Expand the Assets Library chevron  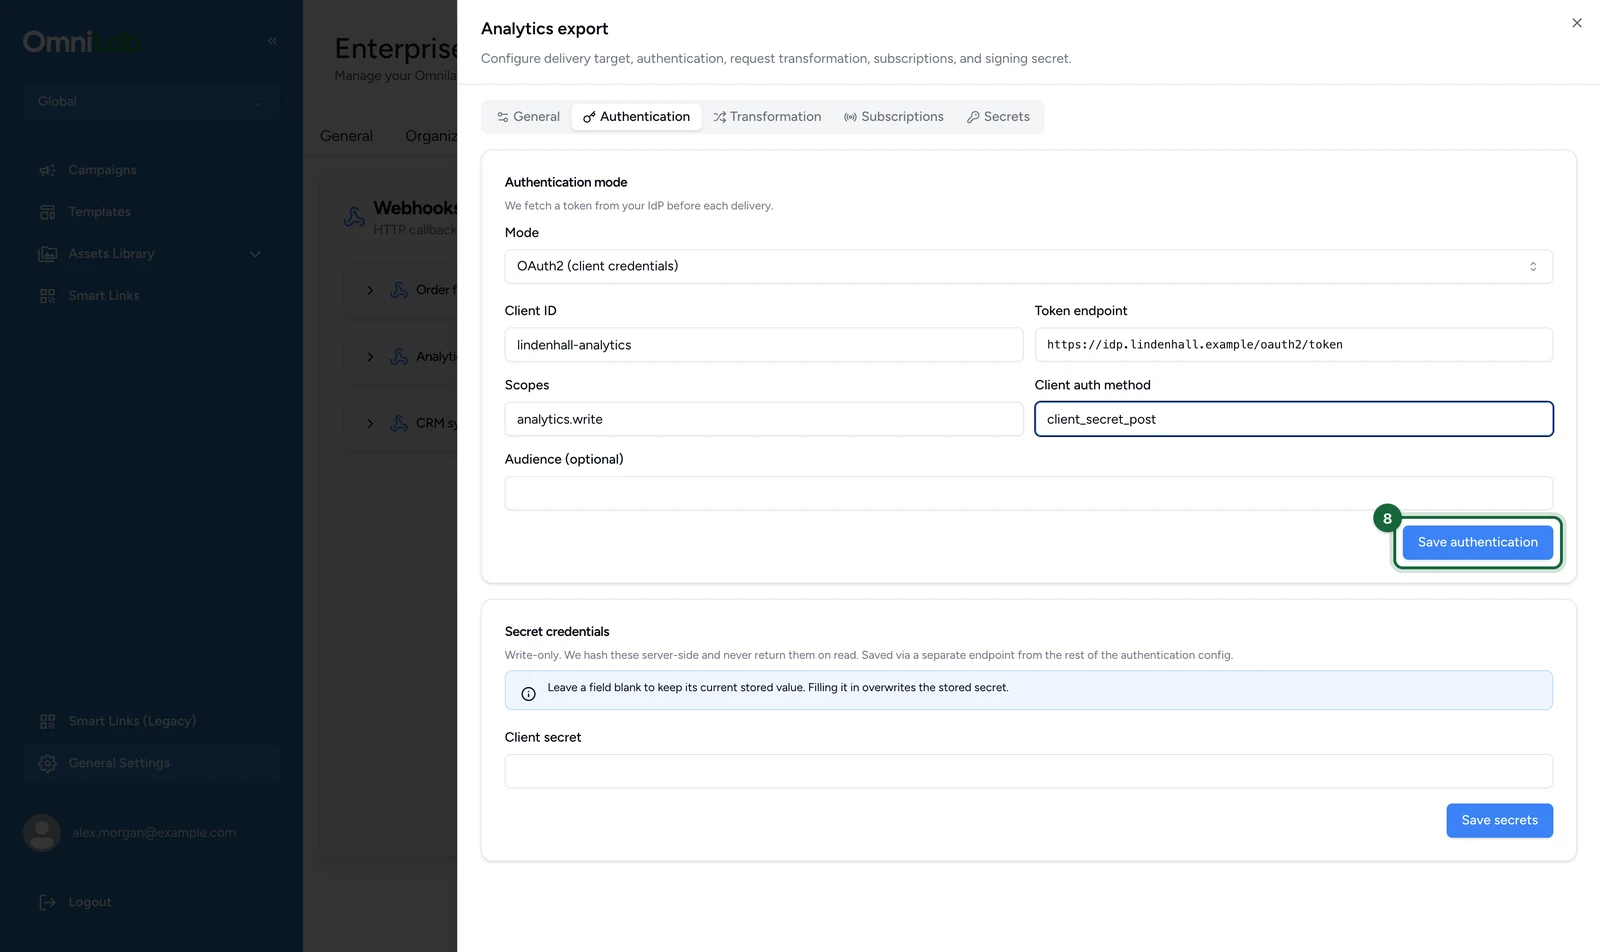click(255, 254)
